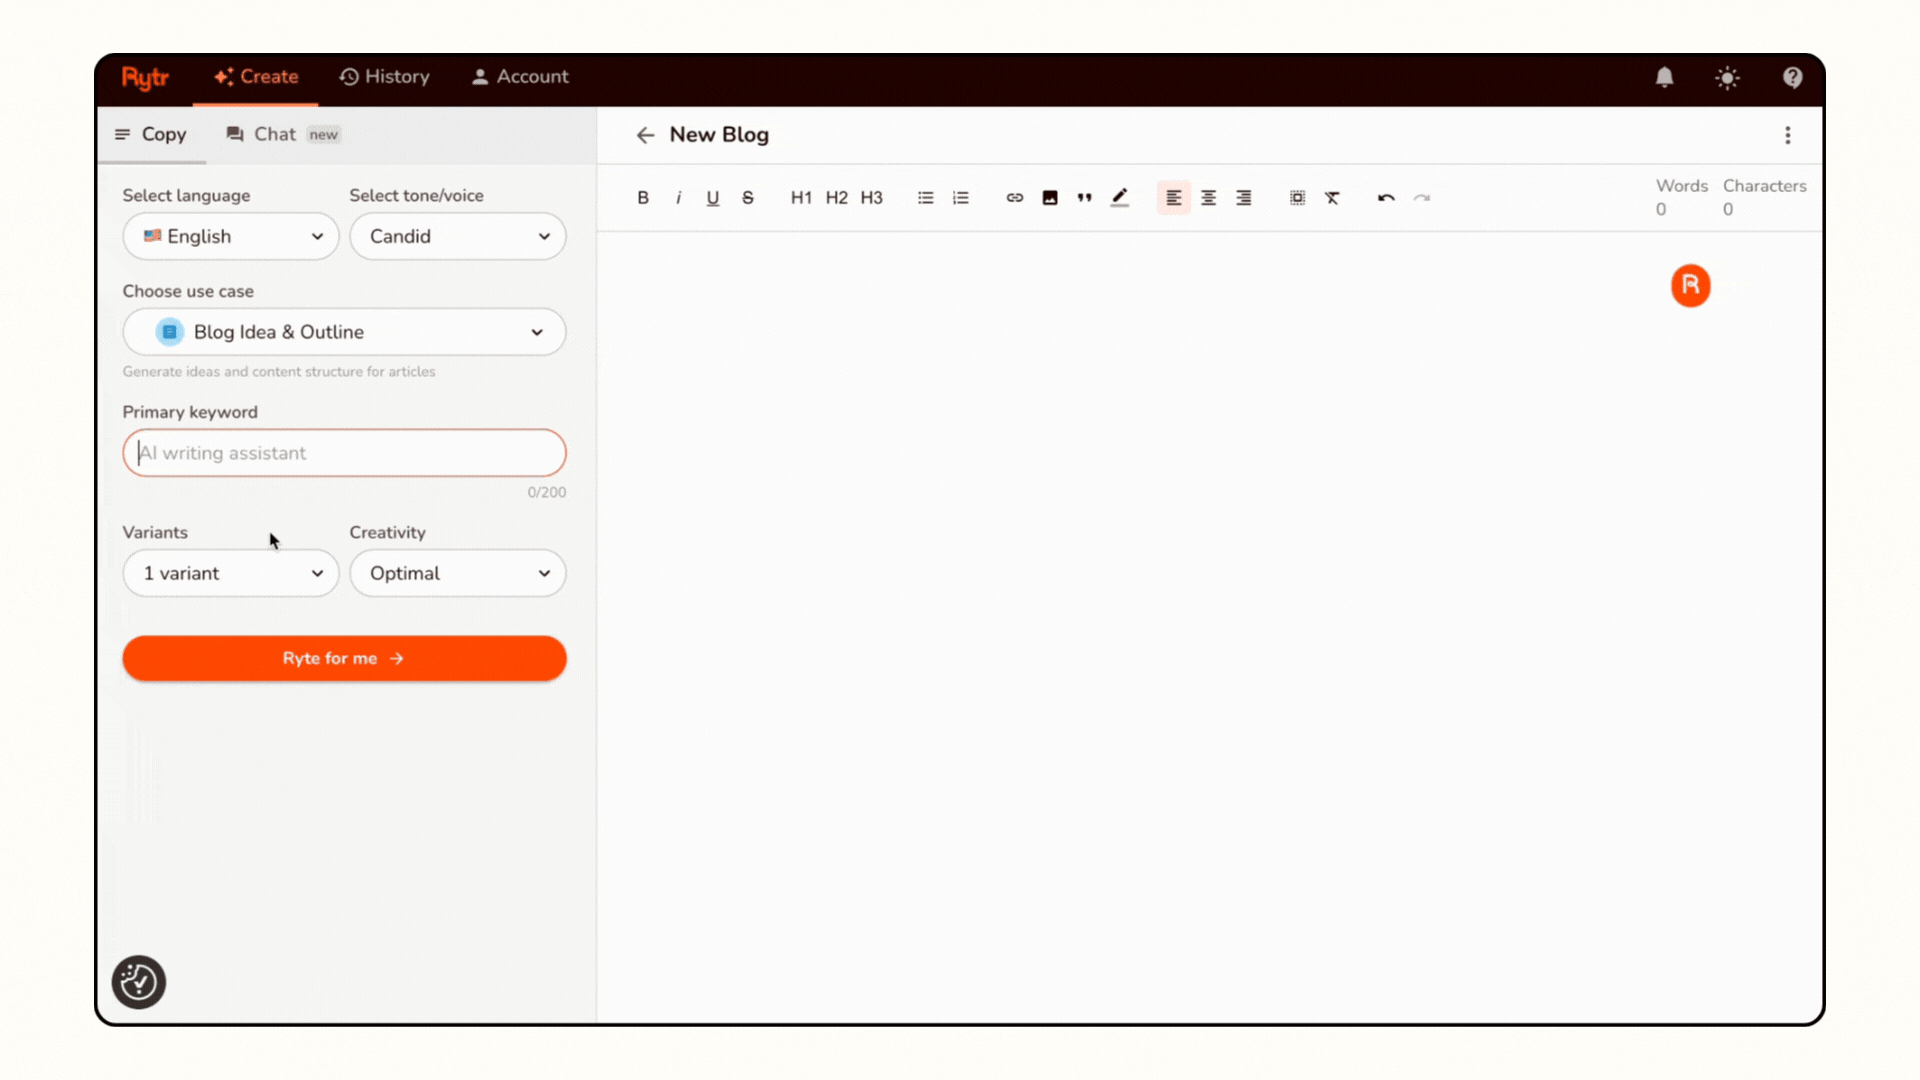
Task: Enable center text alignment
Action: pyautogui.click(x=1208, y=197)
